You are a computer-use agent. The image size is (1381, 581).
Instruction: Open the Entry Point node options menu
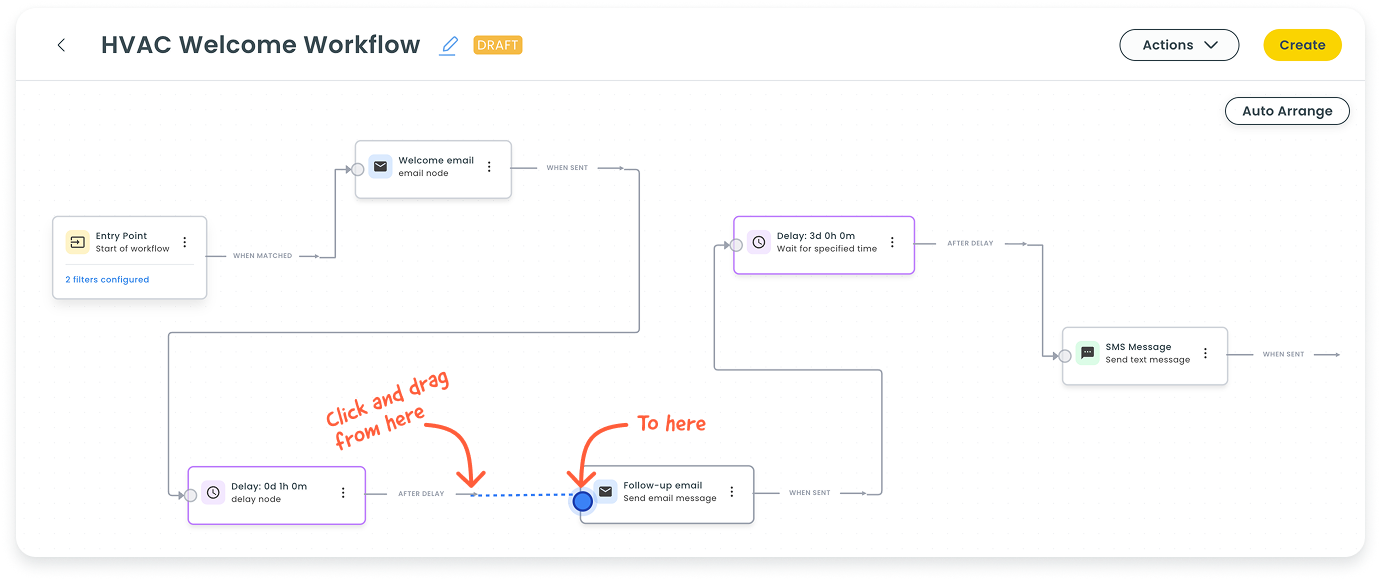pos(184,242)
